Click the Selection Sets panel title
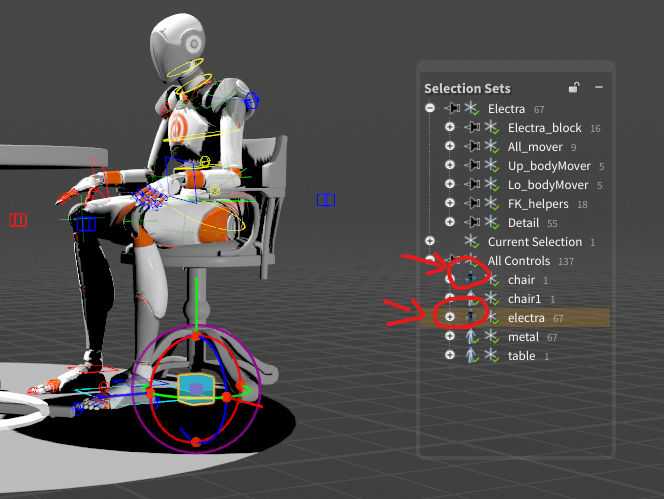 [x=467, y=89]
